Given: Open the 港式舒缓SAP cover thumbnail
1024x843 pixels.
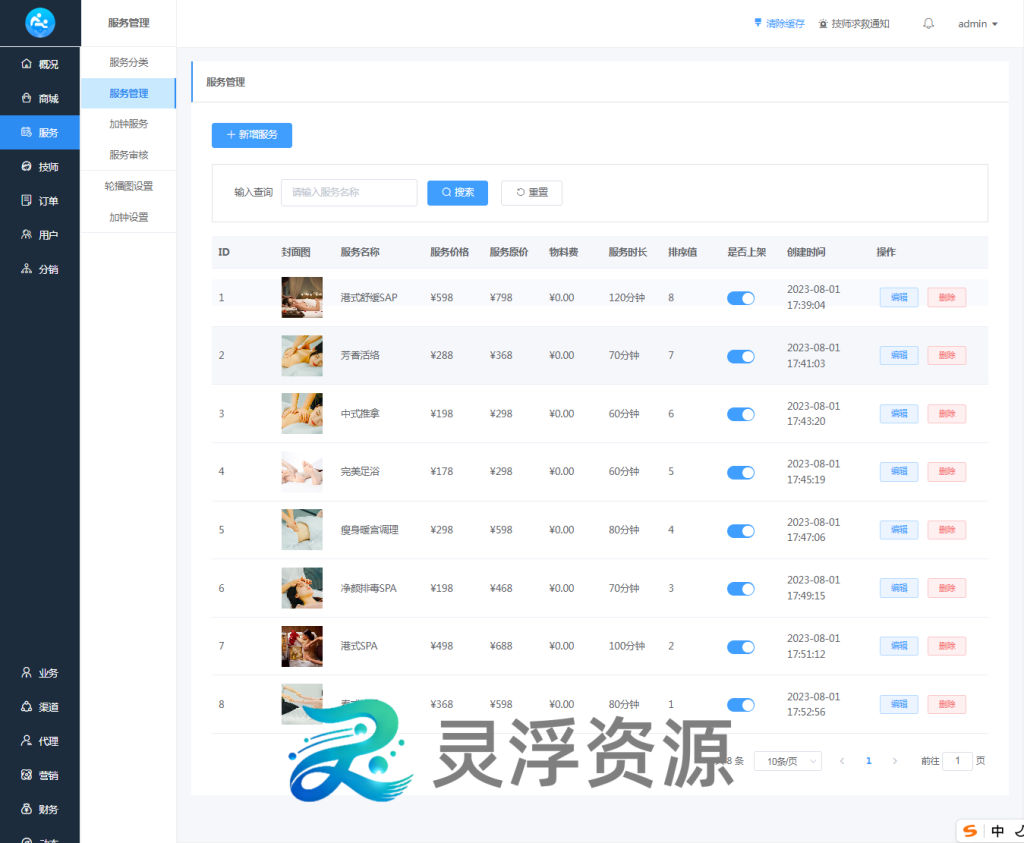Looking at the screenshot, I should [x=302, y=297].
